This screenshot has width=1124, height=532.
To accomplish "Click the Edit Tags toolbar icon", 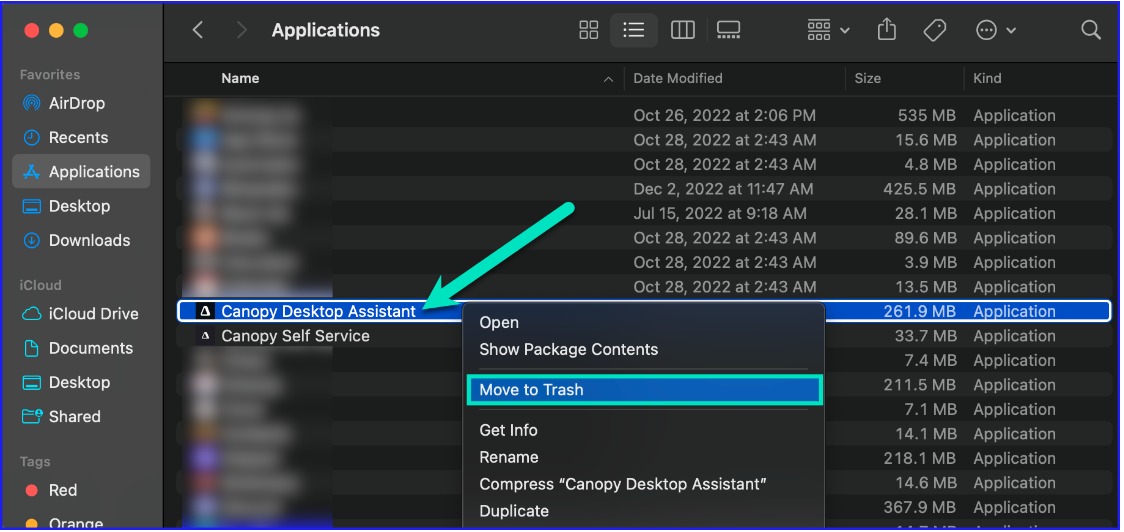I will point(935,30).
